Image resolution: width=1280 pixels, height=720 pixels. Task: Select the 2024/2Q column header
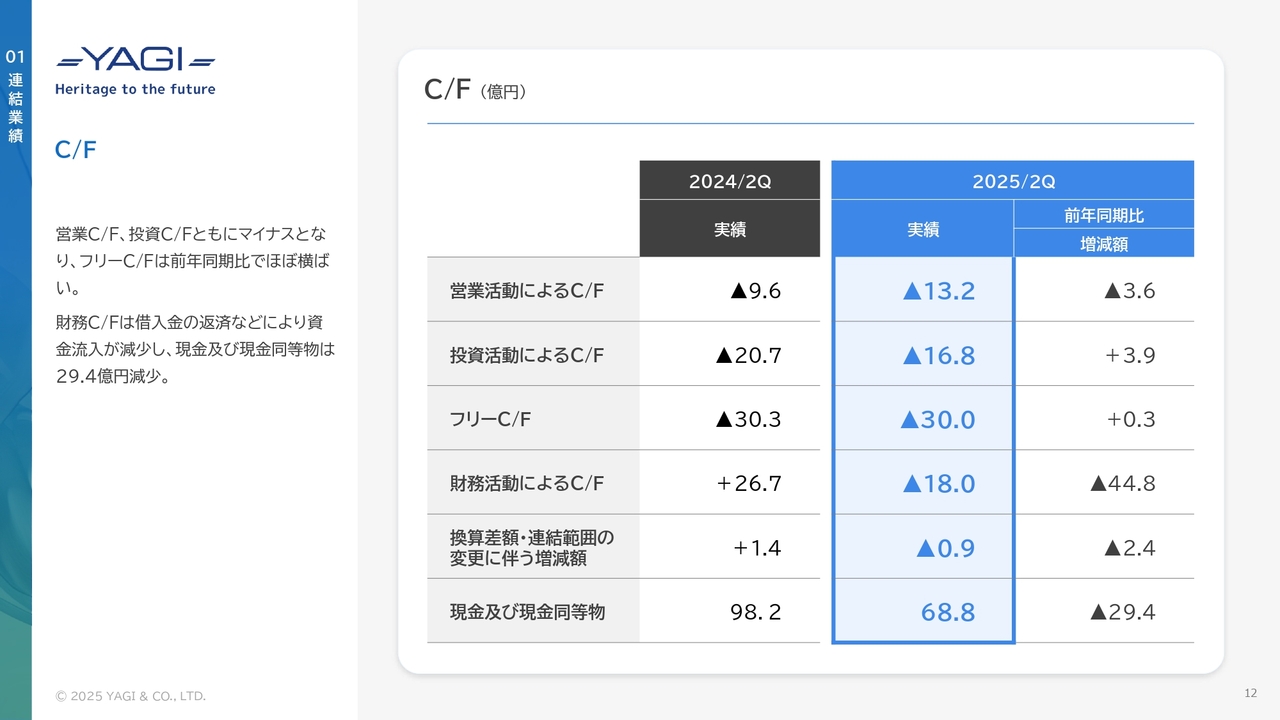point(729,181)
